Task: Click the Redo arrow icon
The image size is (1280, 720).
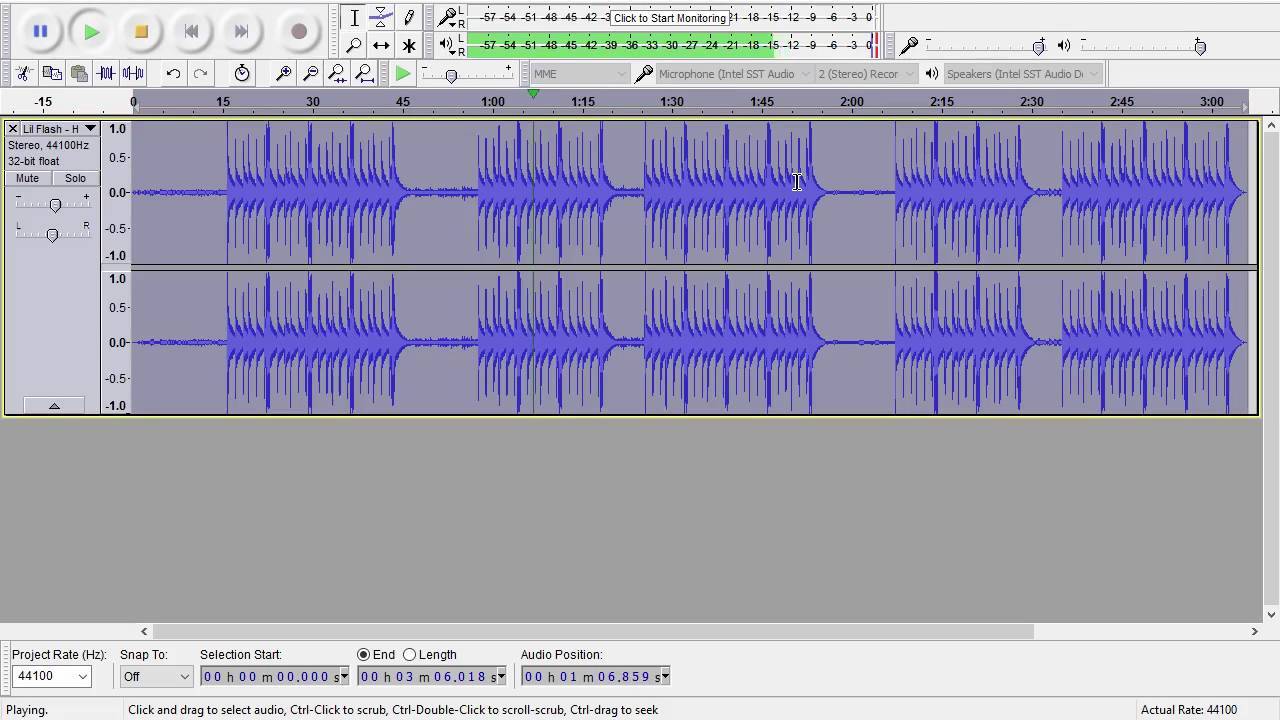Action: click(x=200, y=73)
